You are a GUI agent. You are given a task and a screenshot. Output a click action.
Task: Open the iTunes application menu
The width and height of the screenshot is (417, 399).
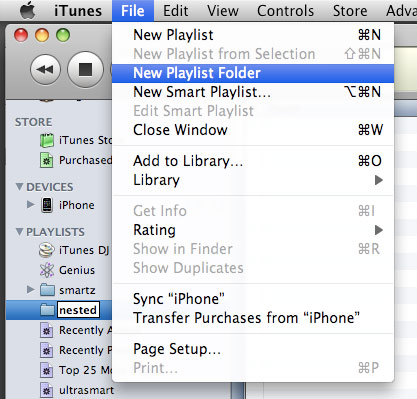click(78, 11)
